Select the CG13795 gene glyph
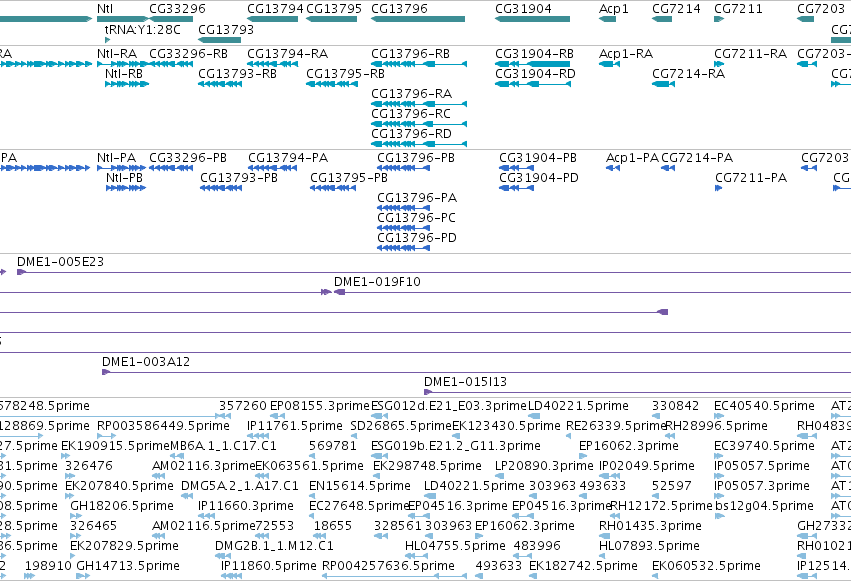This screenshot has width=851, height=581. tap(332, 19)
